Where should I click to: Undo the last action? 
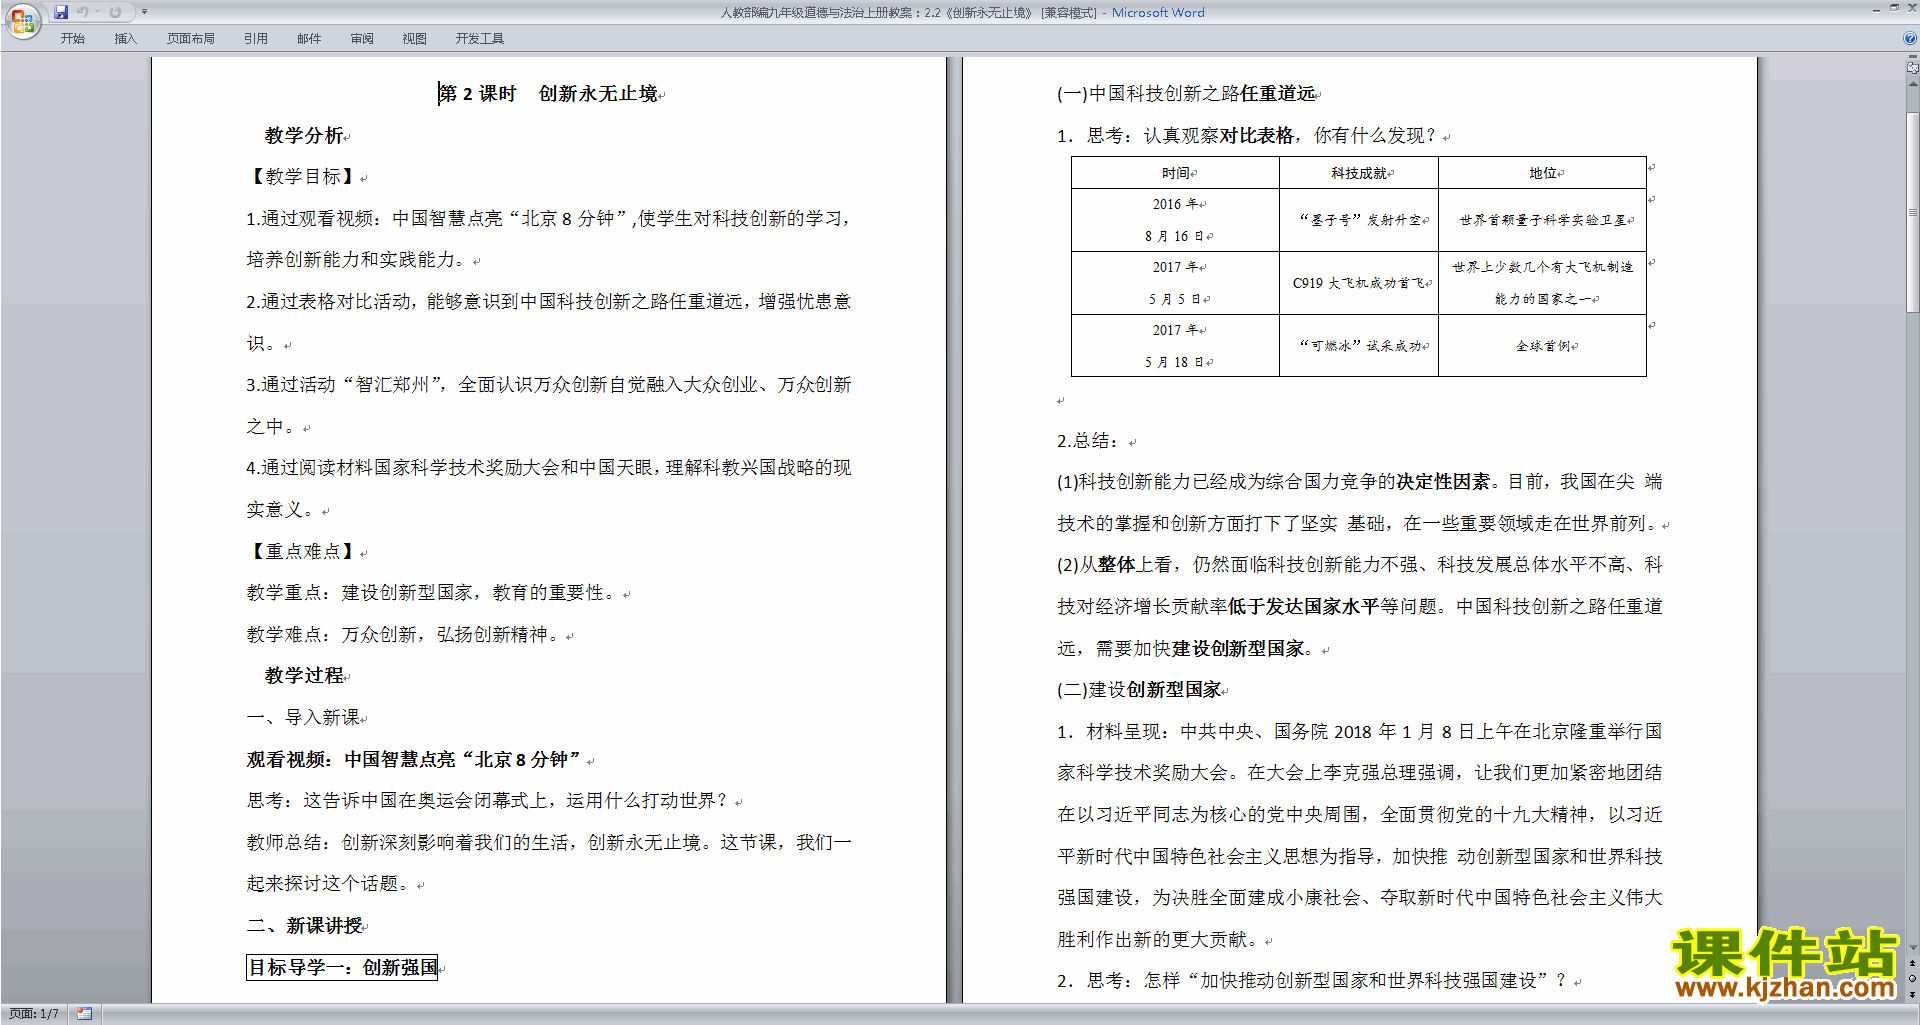tap(83, 12)
